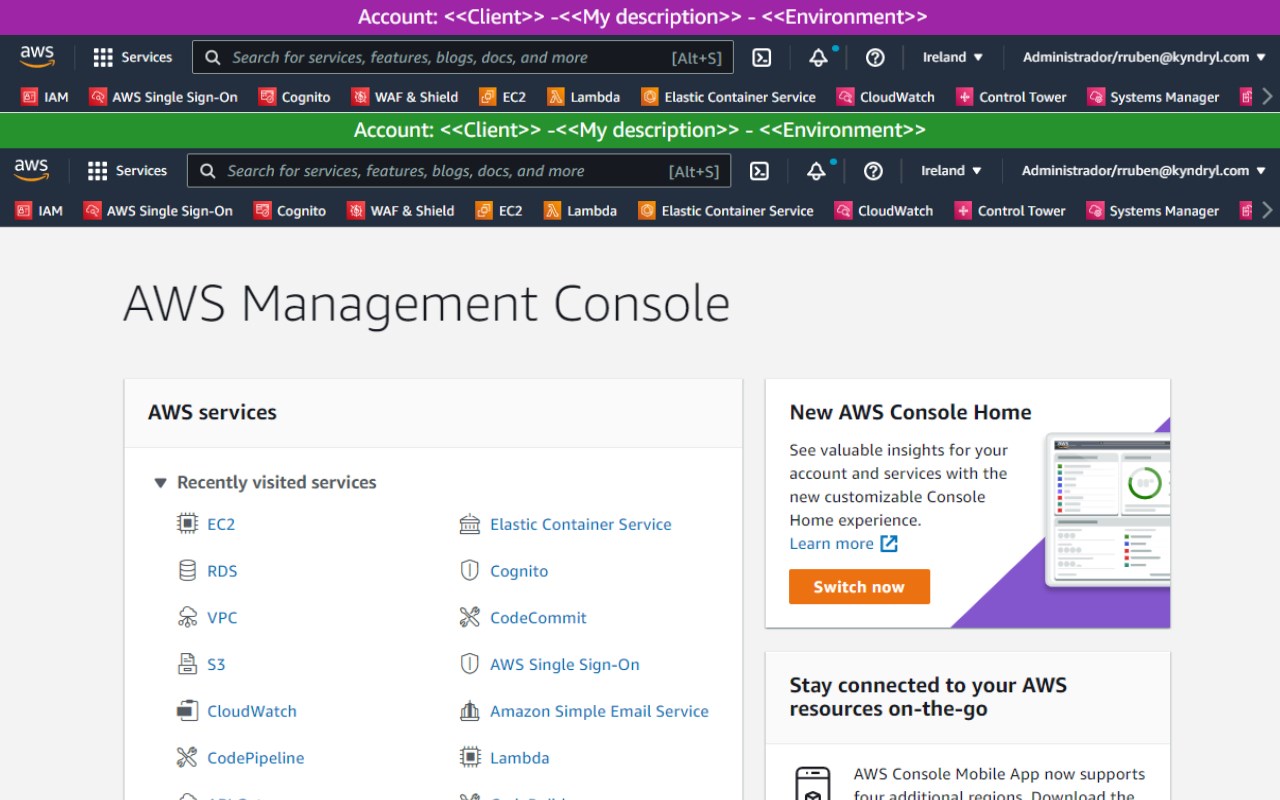1280x800 pixels.
Task: Open Control Tower favorite in lower bar
Action: pos(1010,211)
